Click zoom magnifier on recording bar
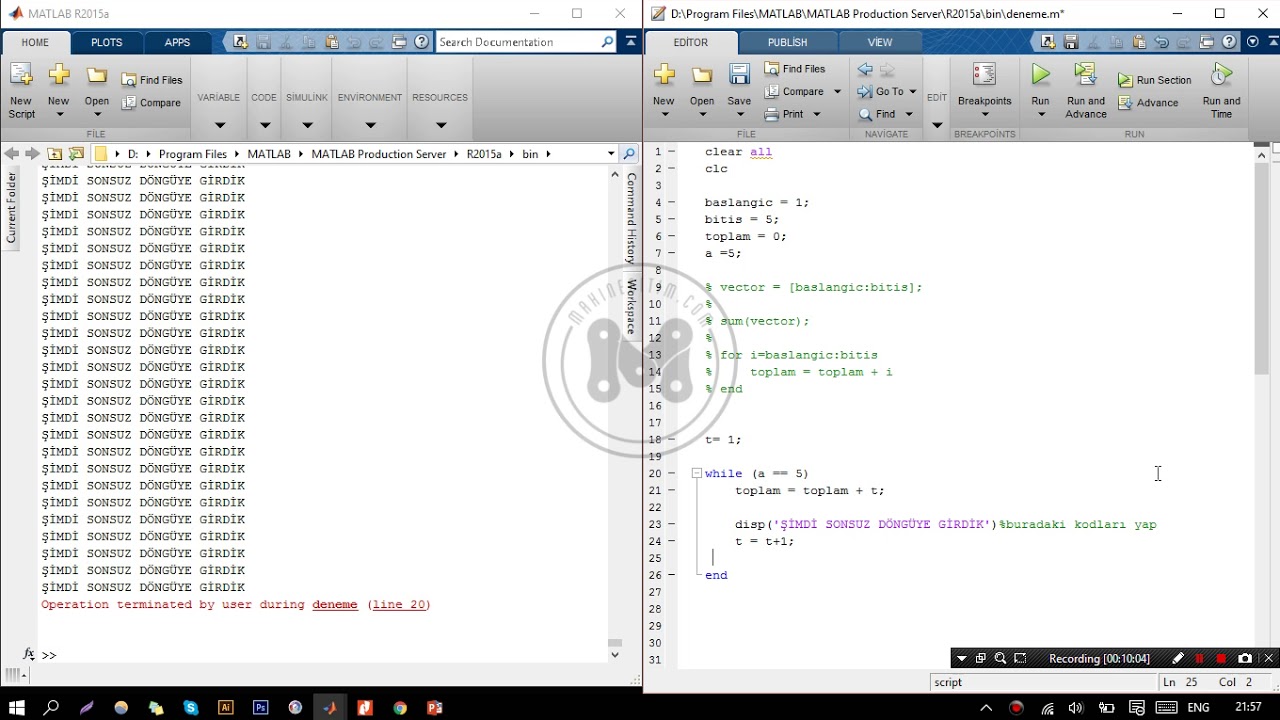Viewport: 1280px width, 720px height. [x=1000, y=658]
